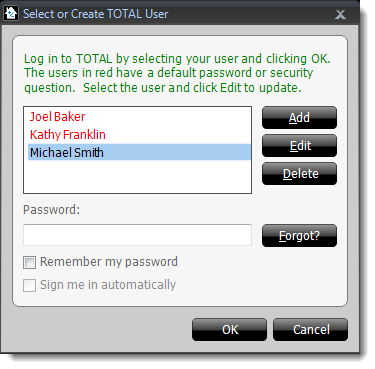
Task: Click the green login instruction text
Action: click(177, 73)
